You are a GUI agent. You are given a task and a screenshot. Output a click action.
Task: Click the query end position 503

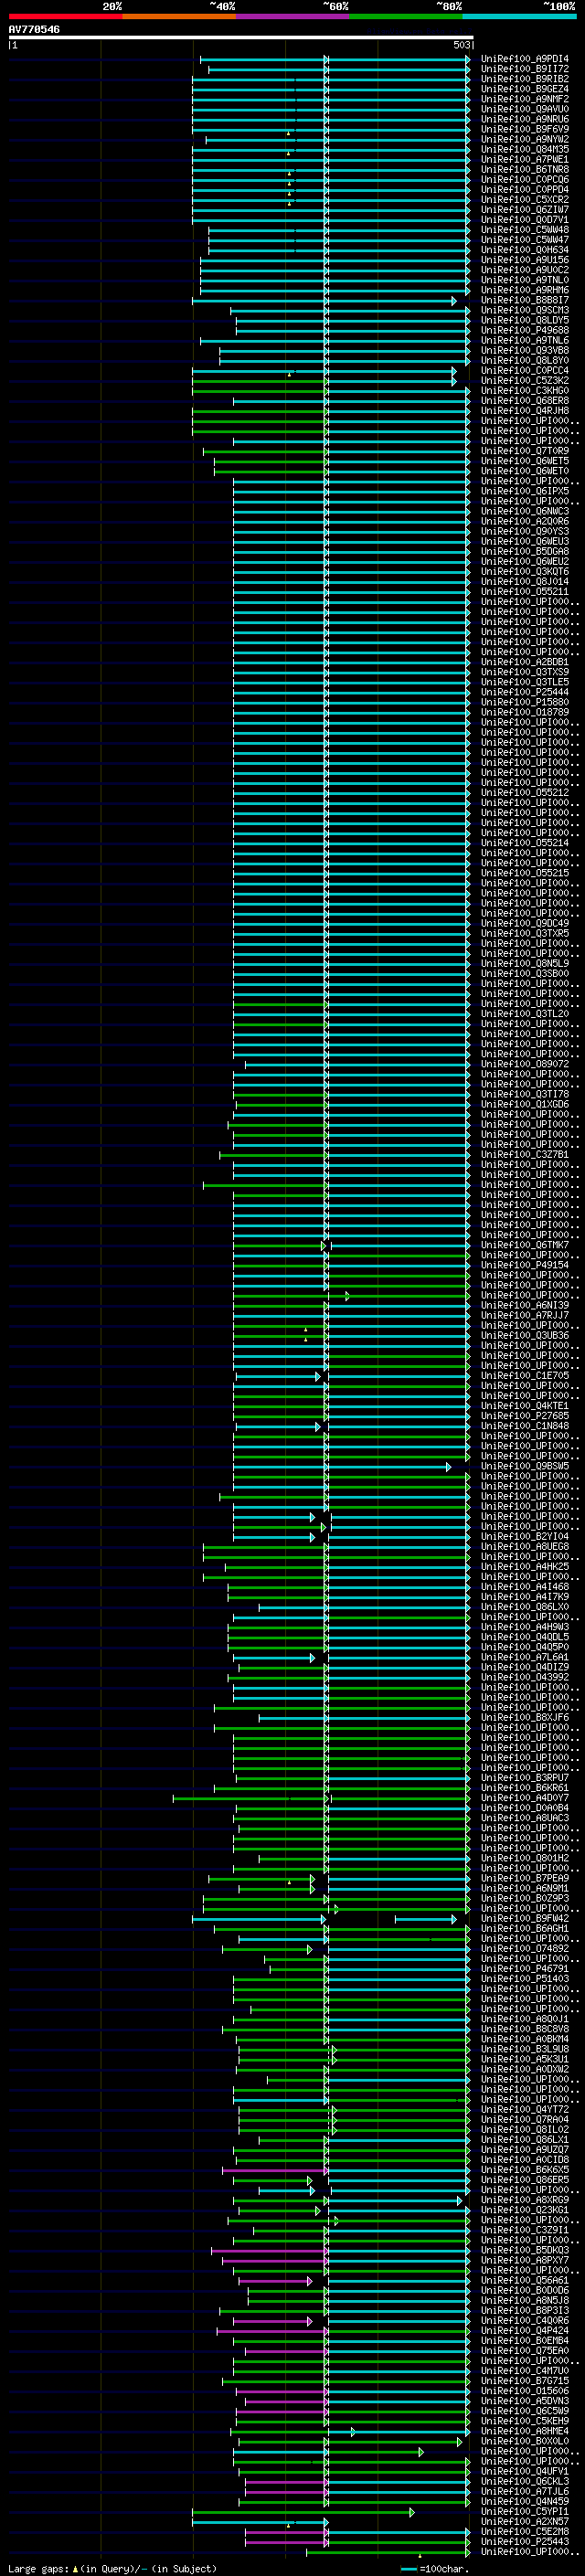pyautogui.click(x=461, y=45)
